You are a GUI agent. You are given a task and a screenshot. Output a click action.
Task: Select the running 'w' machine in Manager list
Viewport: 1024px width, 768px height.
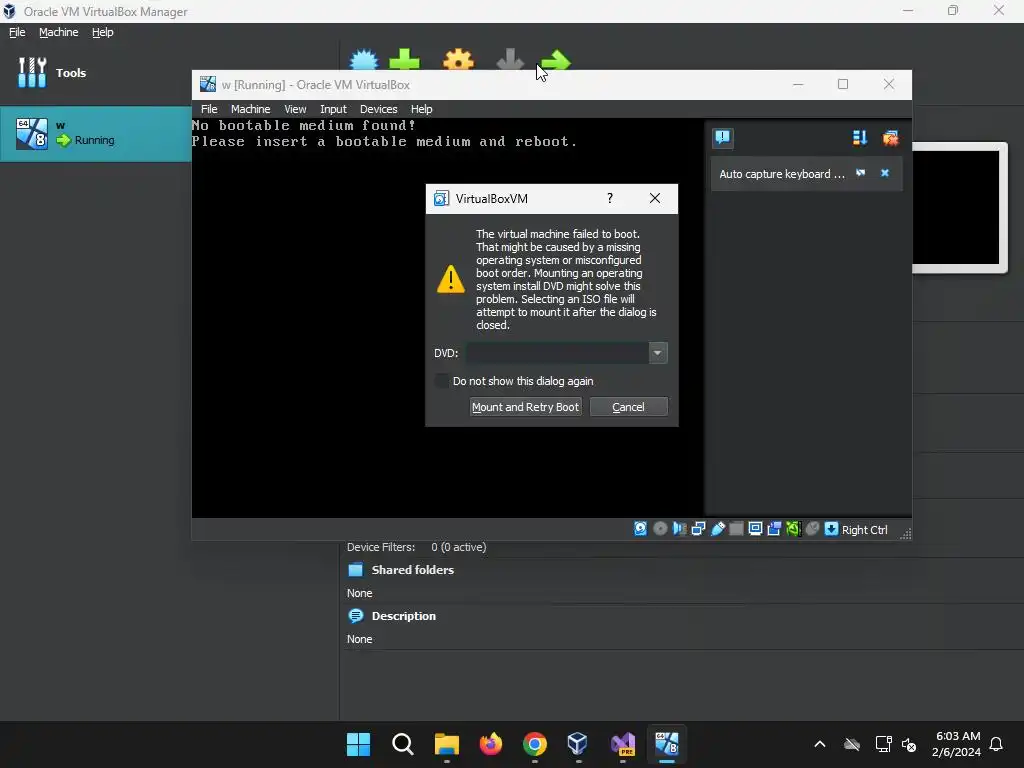tap(95, 134)
